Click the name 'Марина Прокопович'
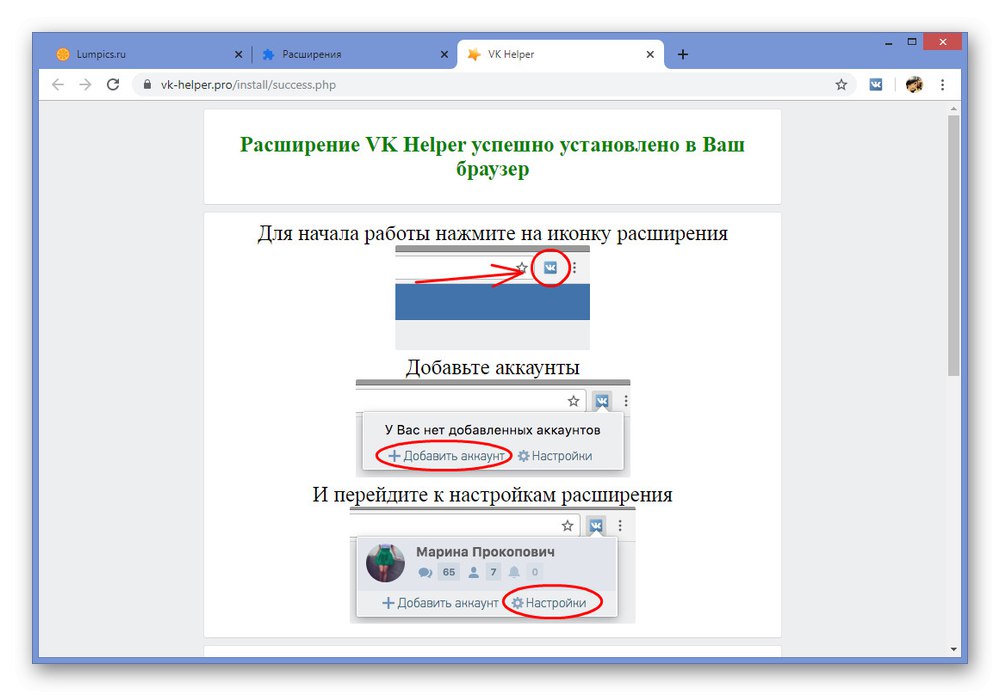The image size is (1000, 696). 485,552
